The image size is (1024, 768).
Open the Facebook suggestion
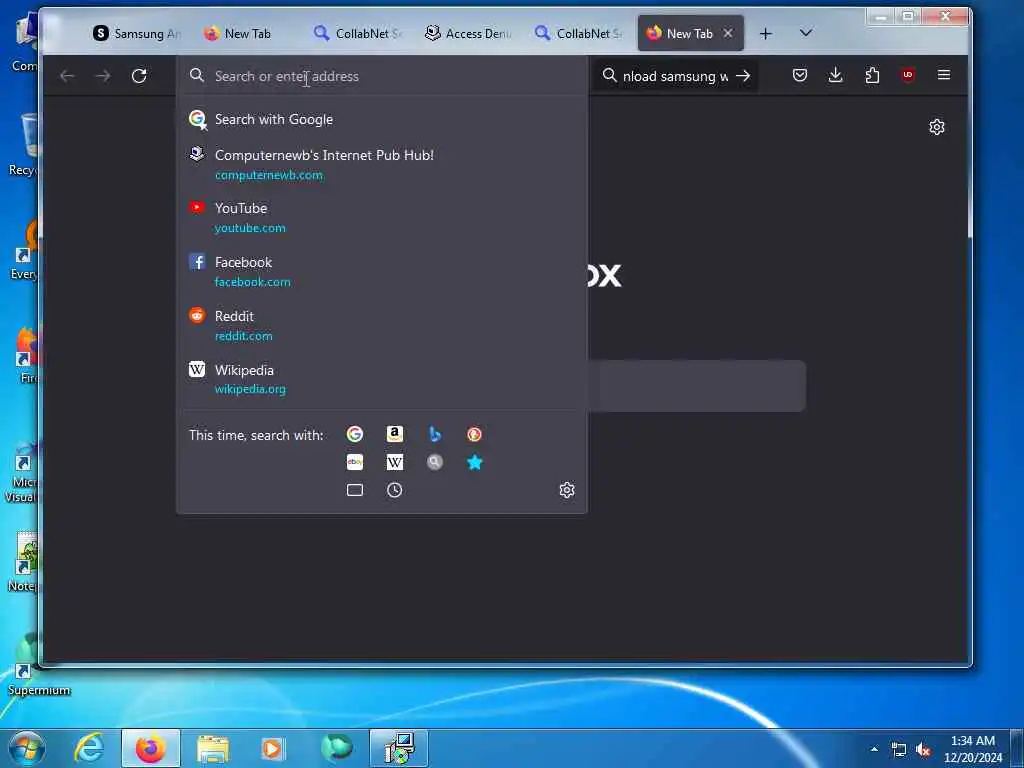[x=382, y=272]
